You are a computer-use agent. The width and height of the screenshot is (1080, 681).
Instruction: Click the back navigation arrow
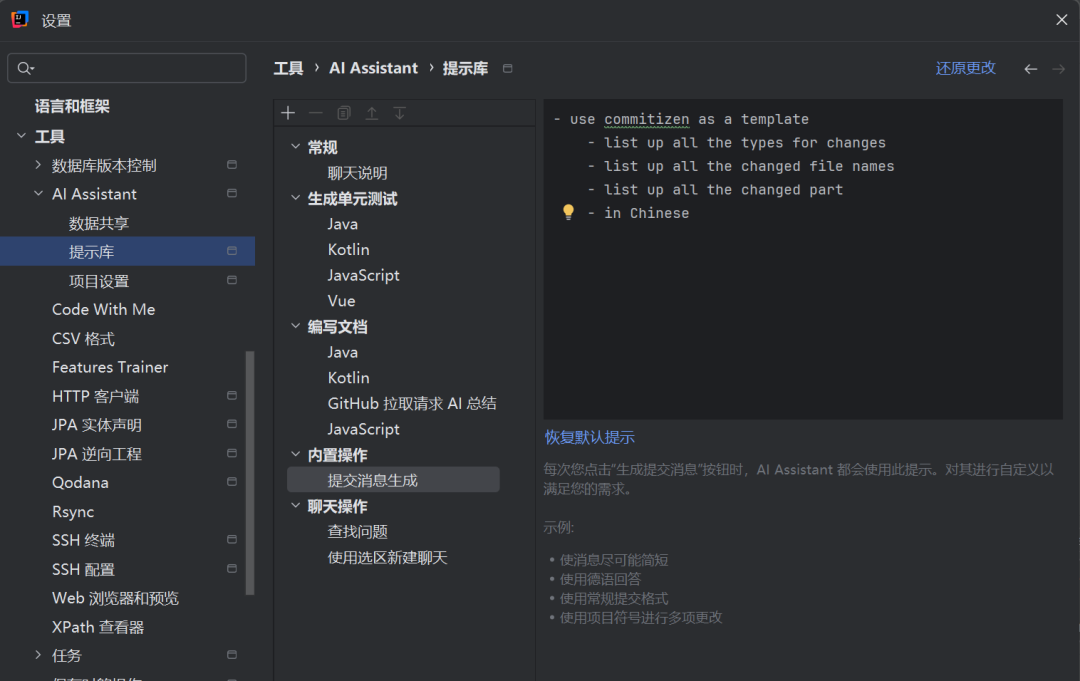[x=1030, y=69]
